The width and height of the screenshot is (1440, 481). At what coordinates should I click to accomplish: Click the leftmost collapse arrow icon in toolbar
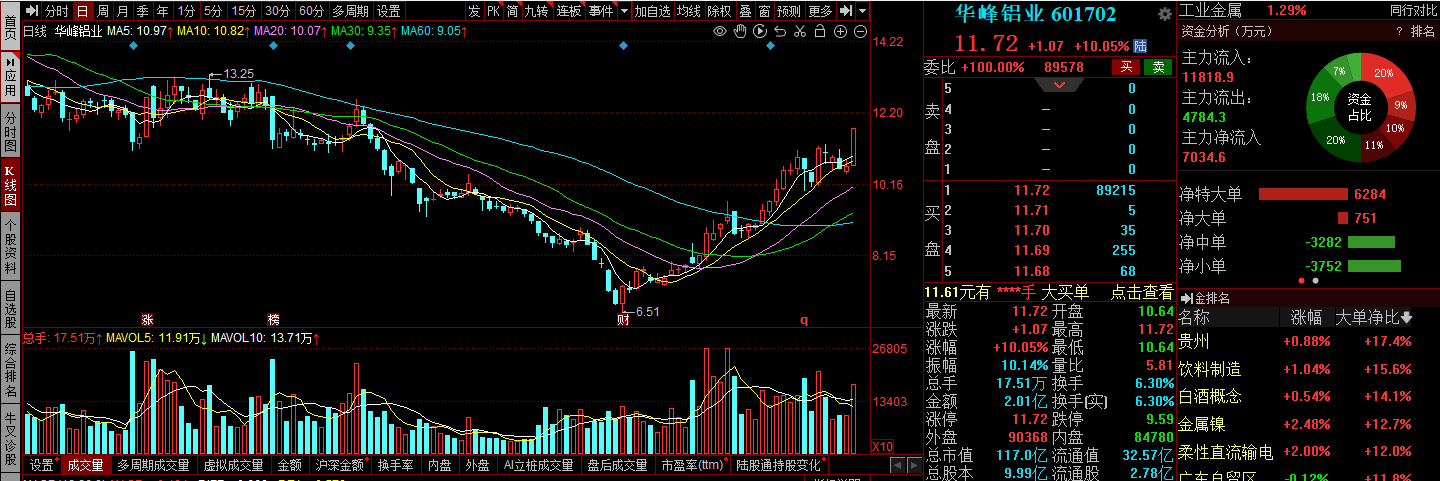pyautogui.click(x=31, y=11)
